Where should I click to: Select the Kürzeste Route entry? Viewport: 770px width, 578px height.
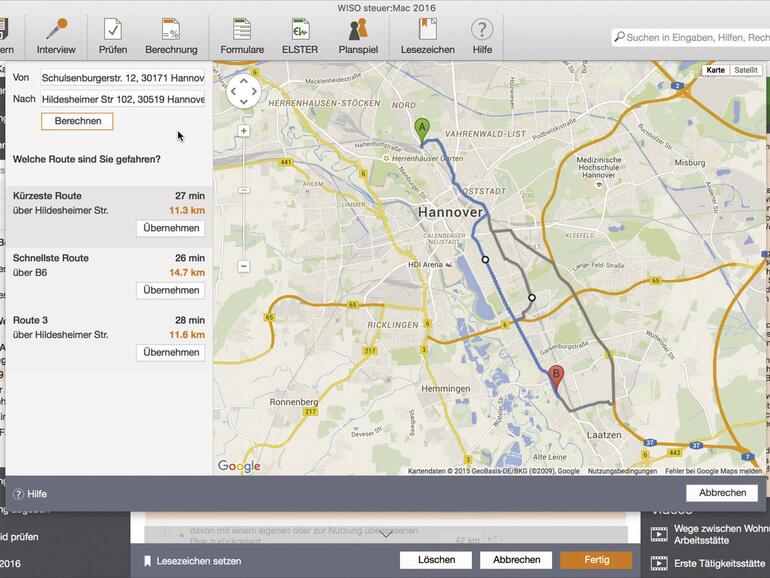[x=109, y=217]
